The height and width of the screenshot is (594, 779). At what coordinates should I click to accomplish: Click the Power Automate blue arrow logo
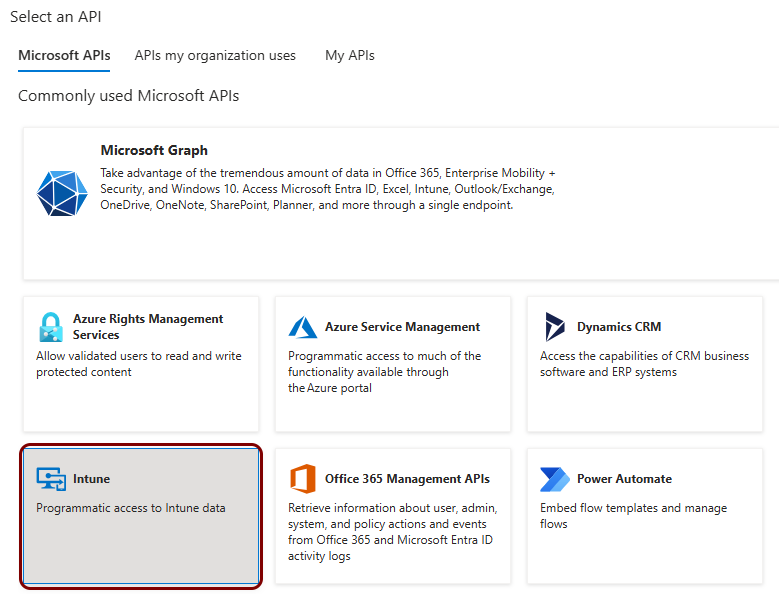point(555,479)
